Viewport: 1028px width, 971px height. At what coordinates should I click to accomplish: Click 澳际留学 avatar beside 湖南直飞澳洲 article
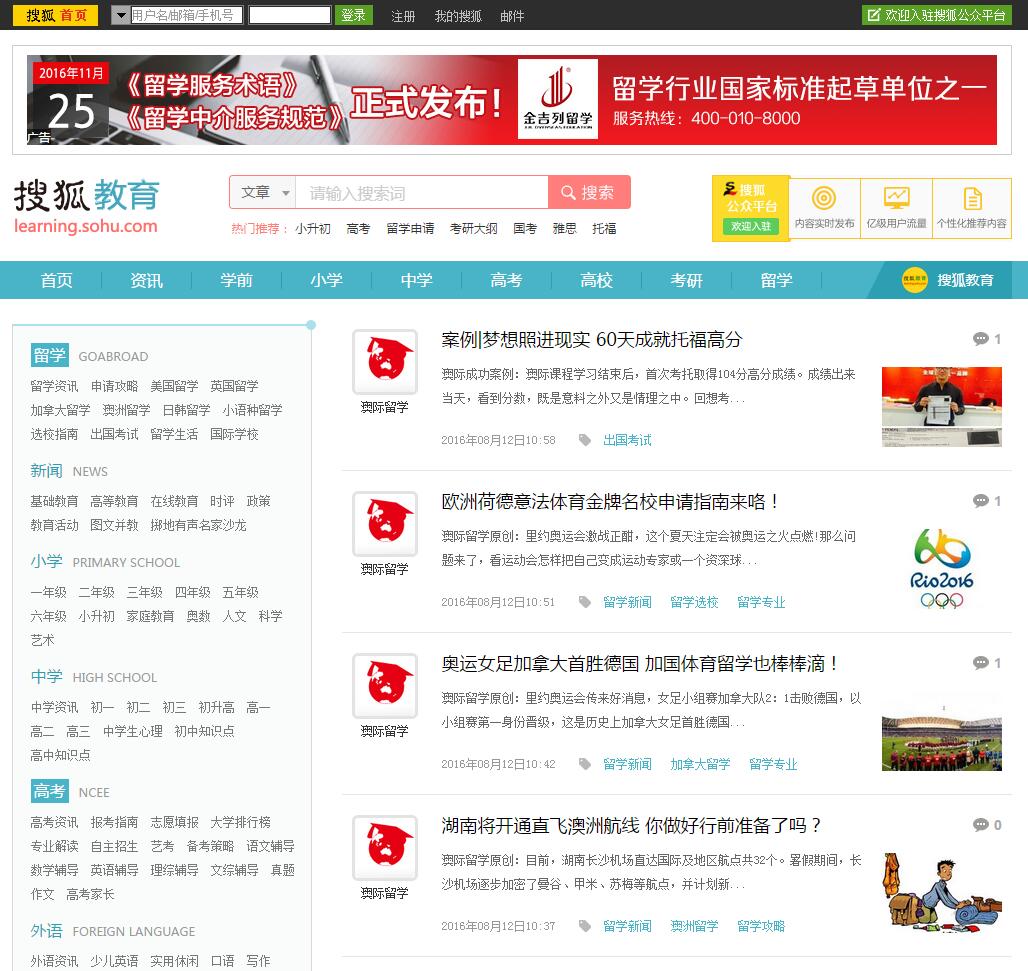pyautogui.click(x=385, y=848)
